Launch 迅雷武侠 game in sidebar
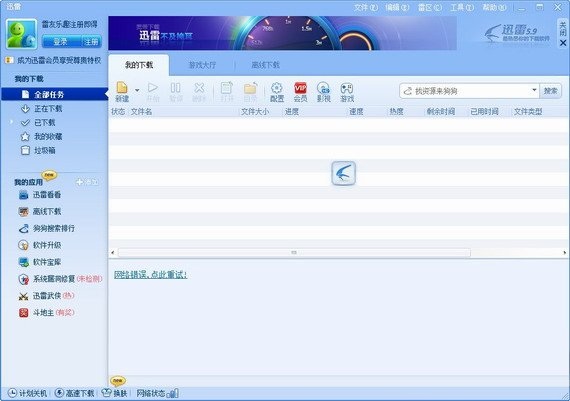This screenshot has height=401, width=570. (46, 296)
